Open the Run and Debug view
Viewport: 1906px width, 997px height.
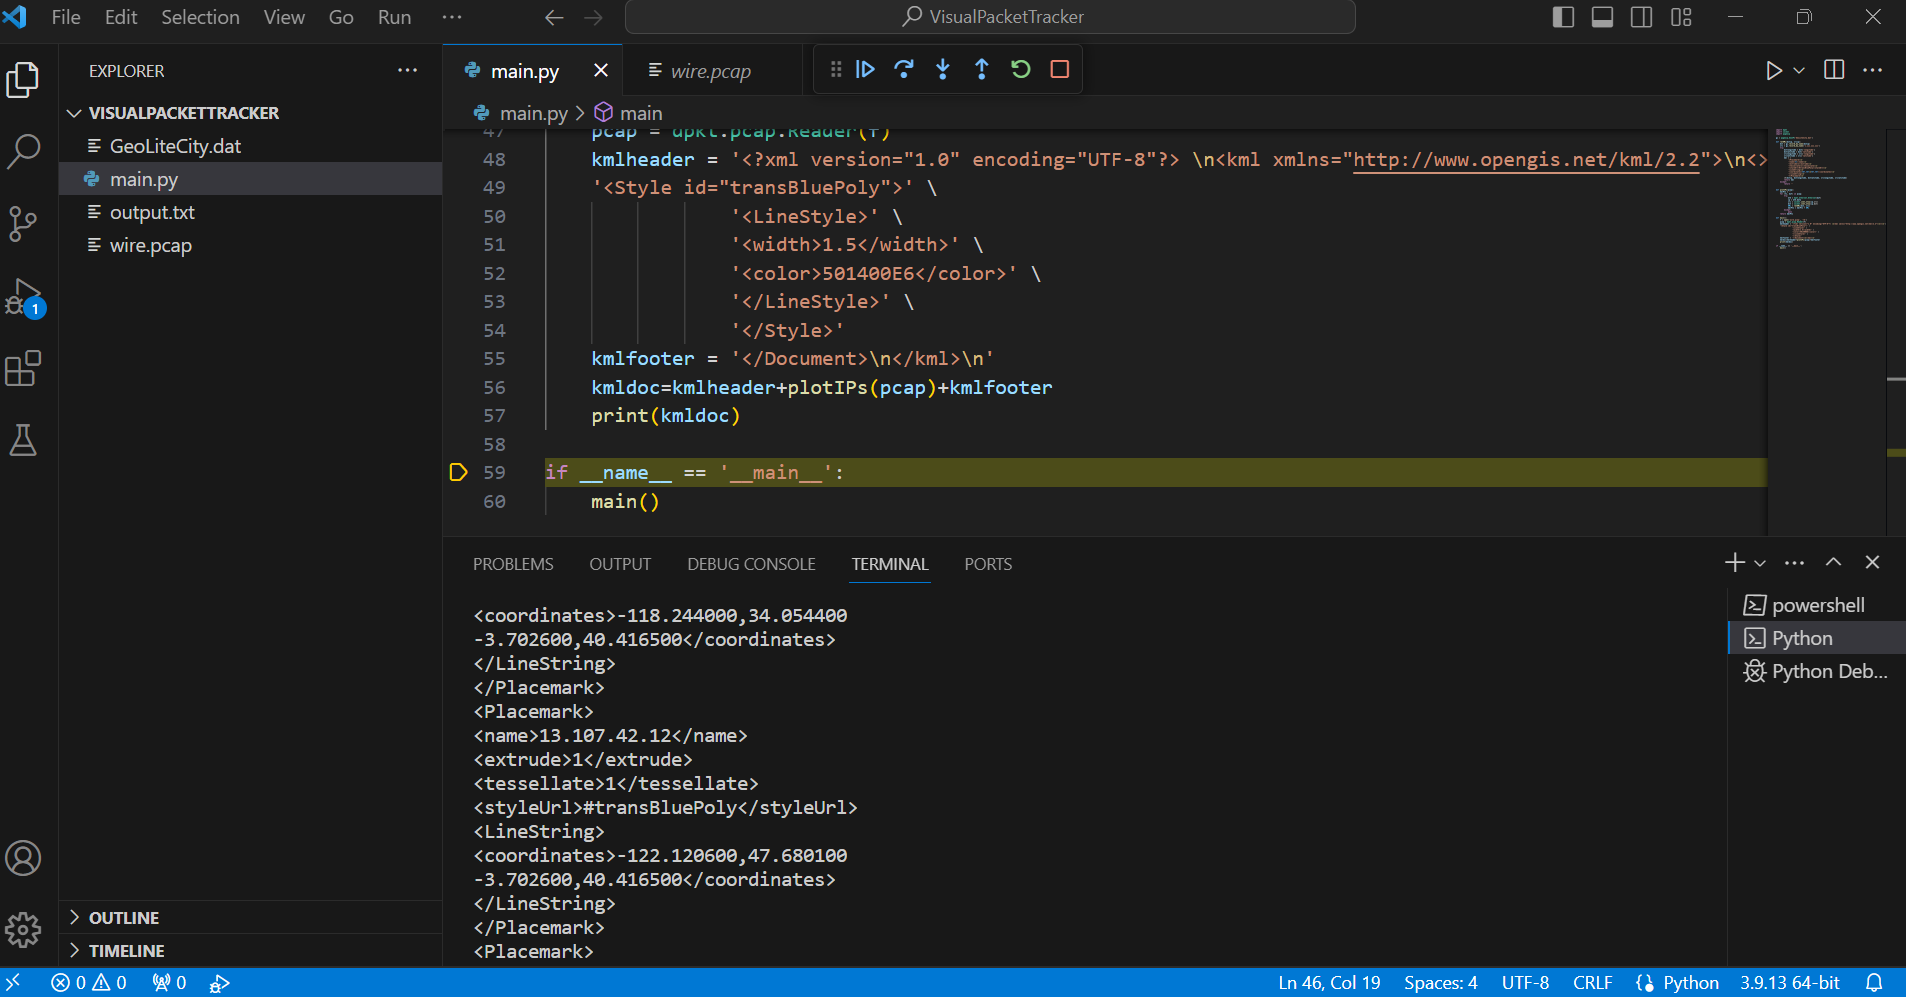coord(23,297)
